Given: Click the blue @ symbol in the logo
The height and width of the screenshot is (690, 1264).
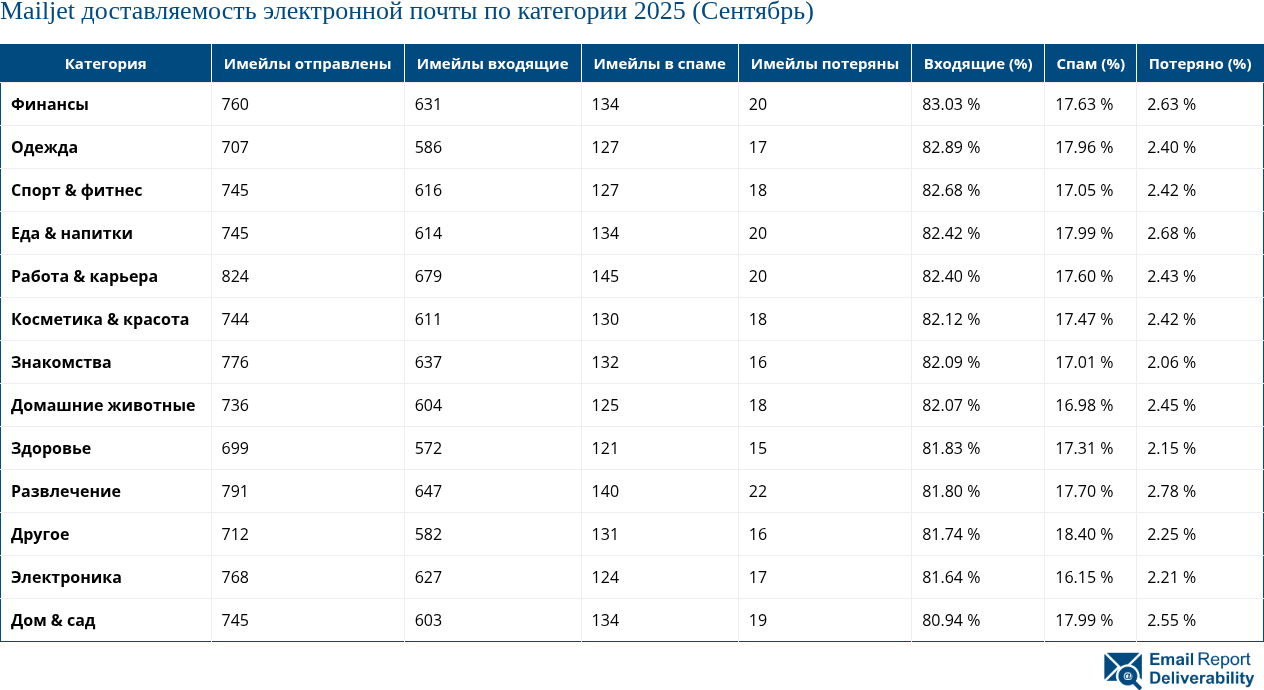Looking at the screenshot, I should pyautogui.click(x=1127, y=676).
